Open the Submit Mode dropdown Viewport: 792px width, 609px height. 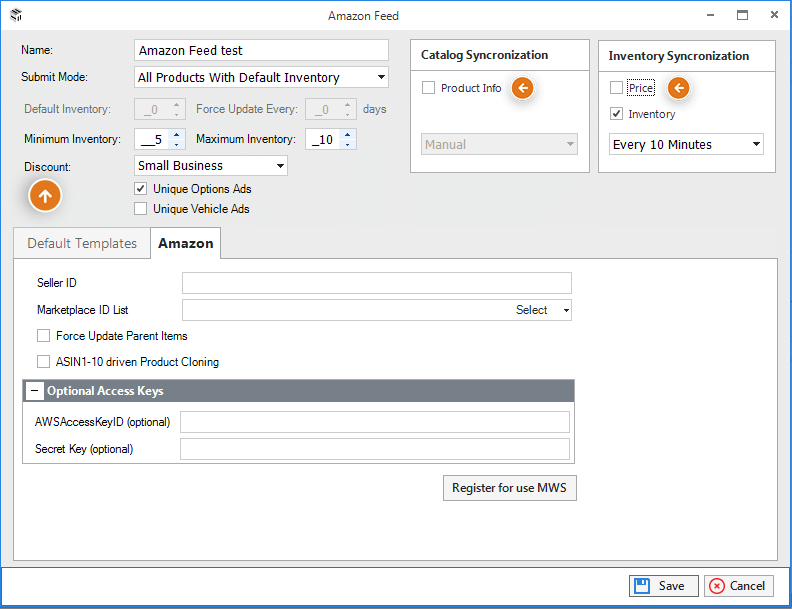point(381,77)
